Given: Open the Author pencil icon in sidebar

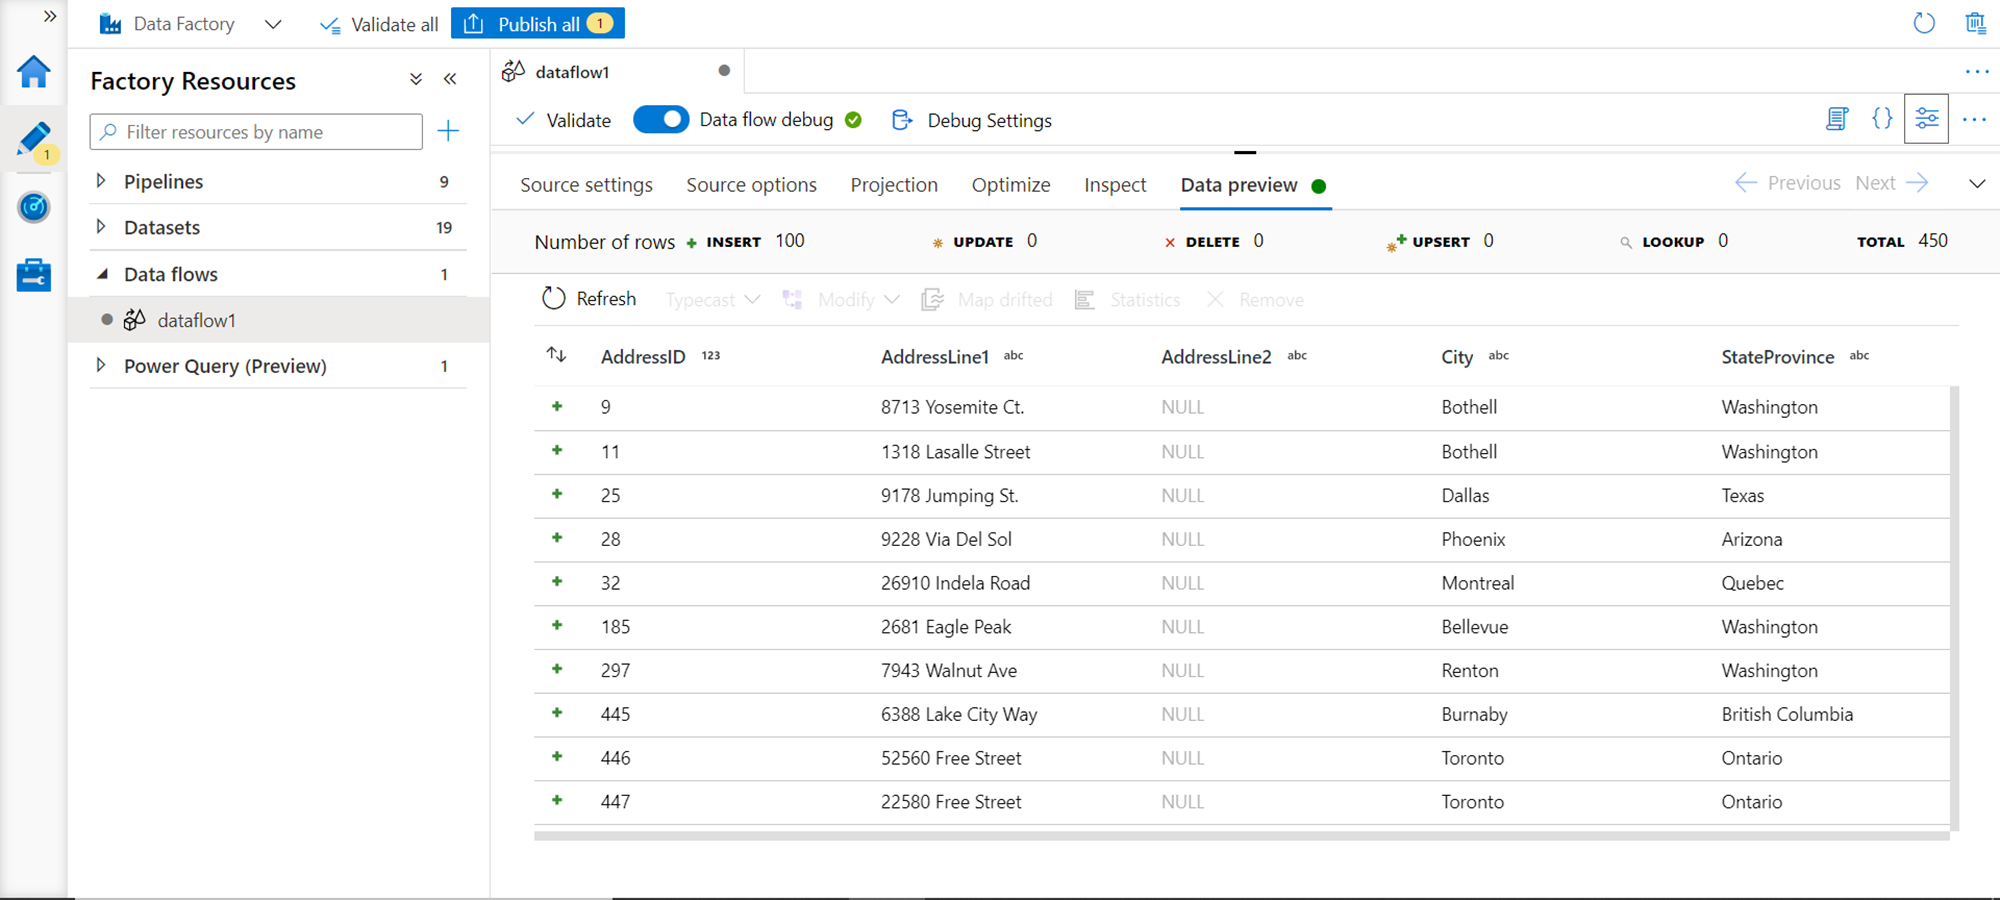Looking at the screenshot, I should [34, 140].
